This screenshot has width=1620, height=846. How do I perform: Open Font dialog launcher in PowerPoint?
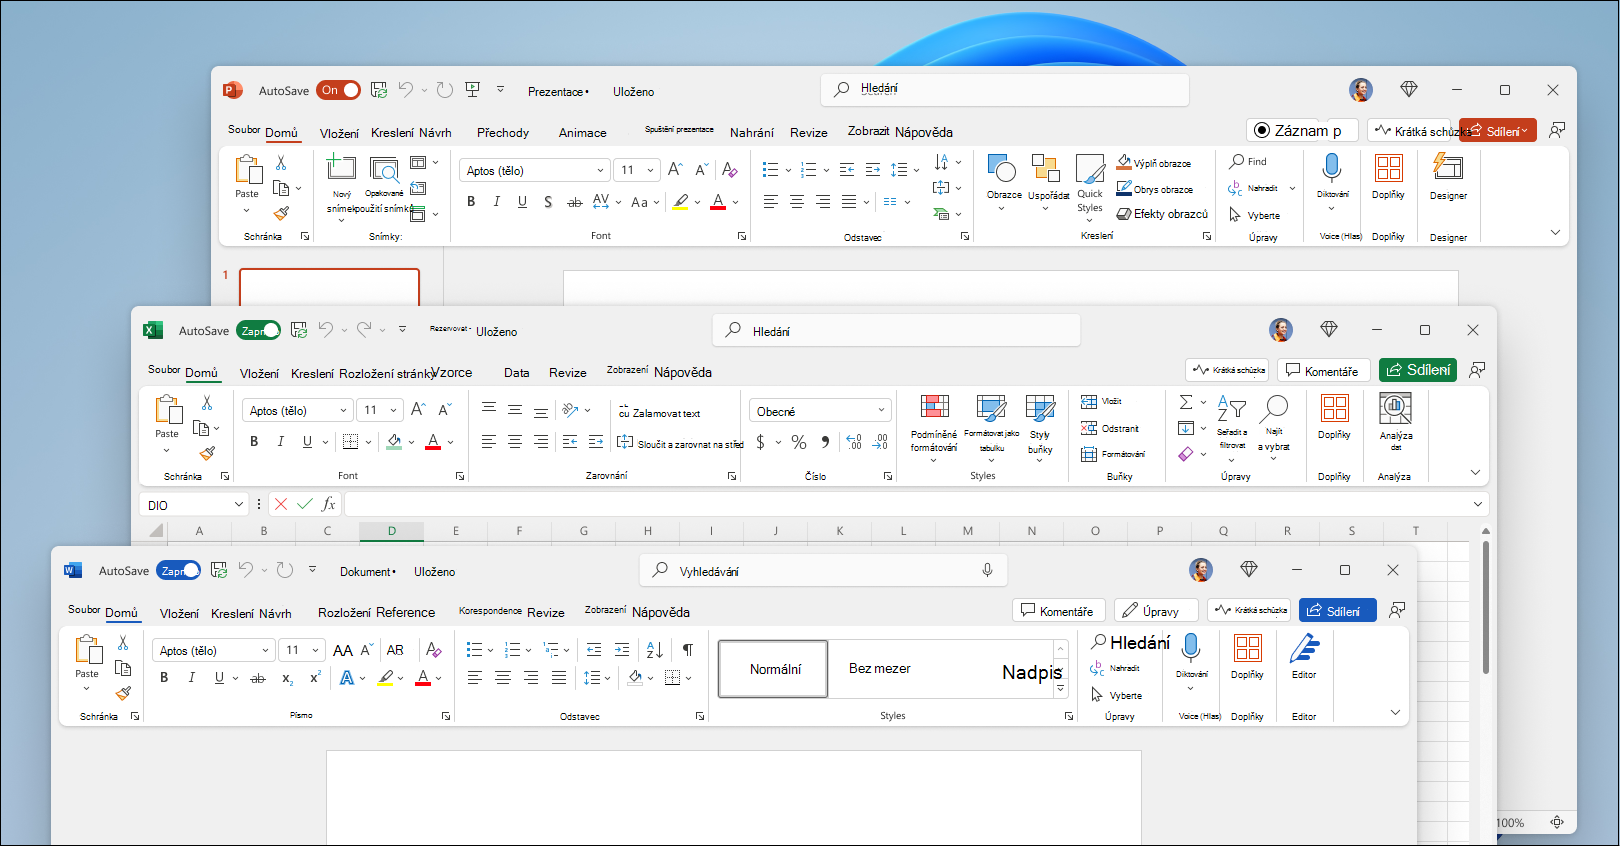[x=742, y=236]
